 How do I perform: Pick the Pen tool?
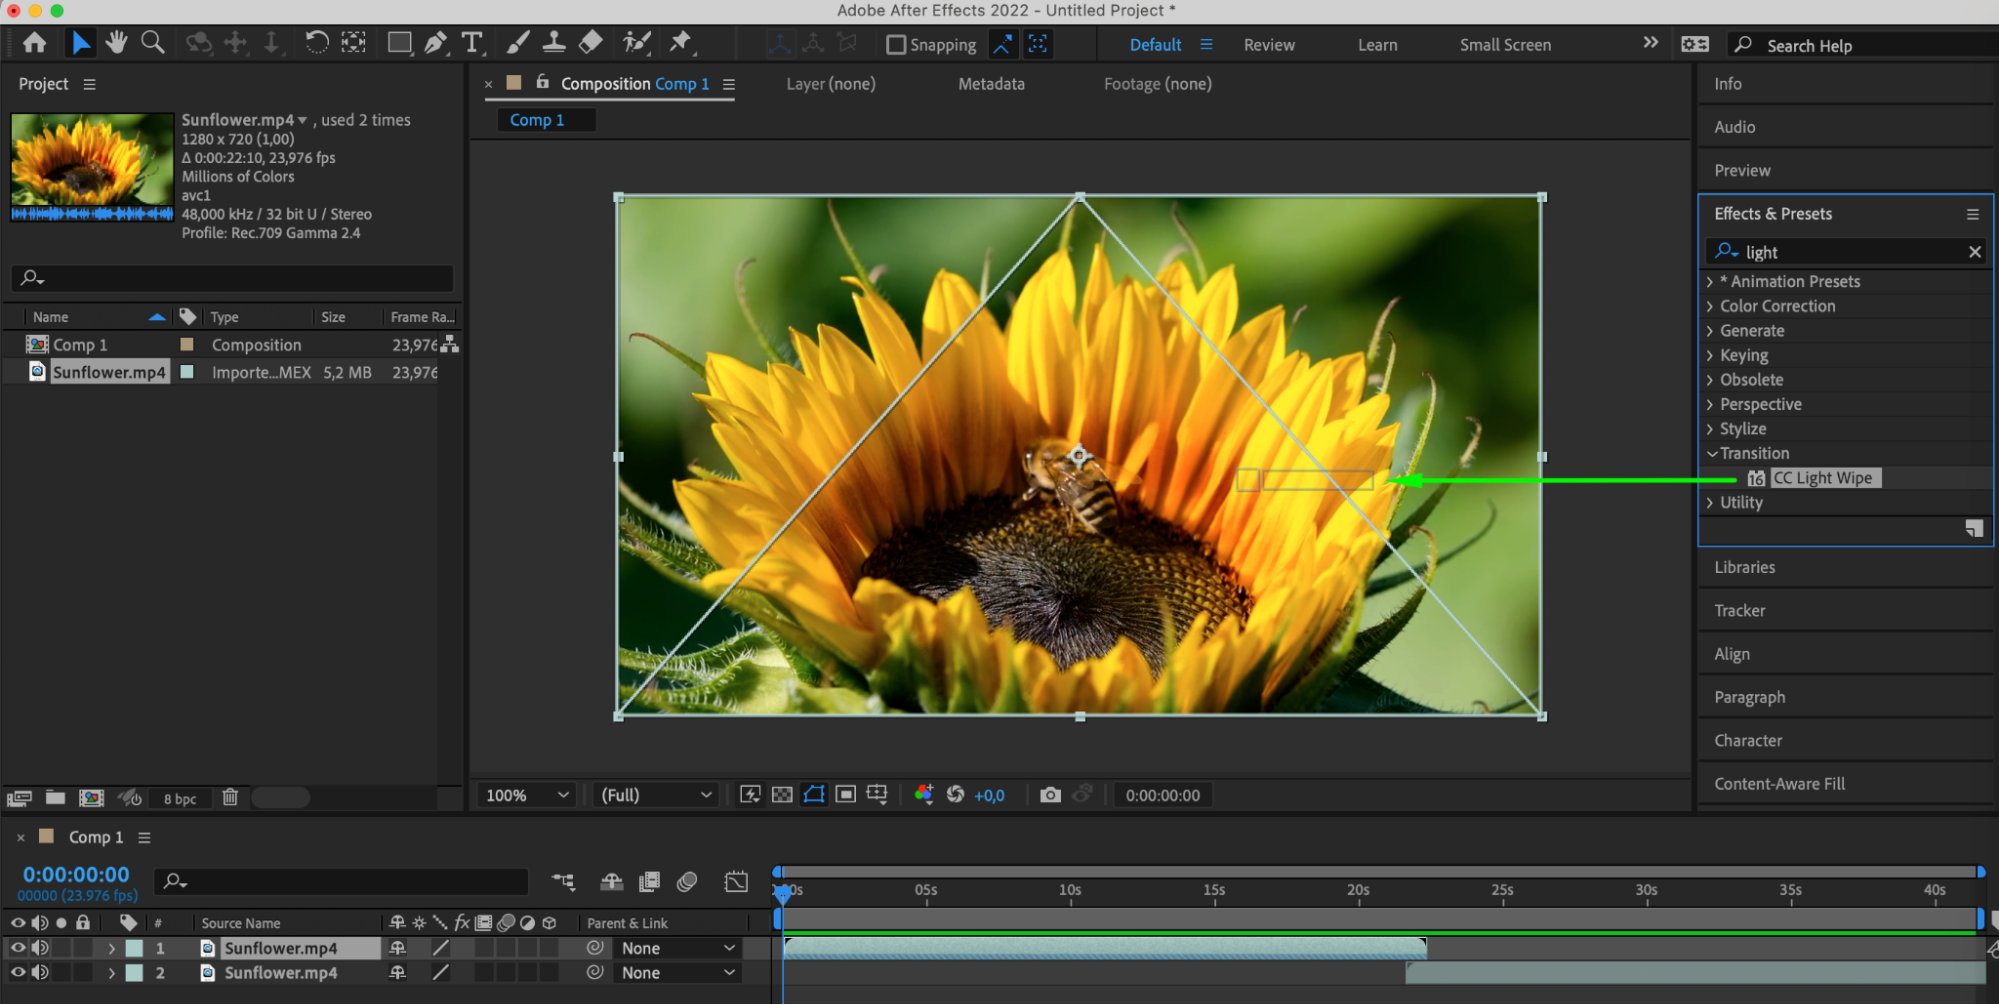pos(435,43)
